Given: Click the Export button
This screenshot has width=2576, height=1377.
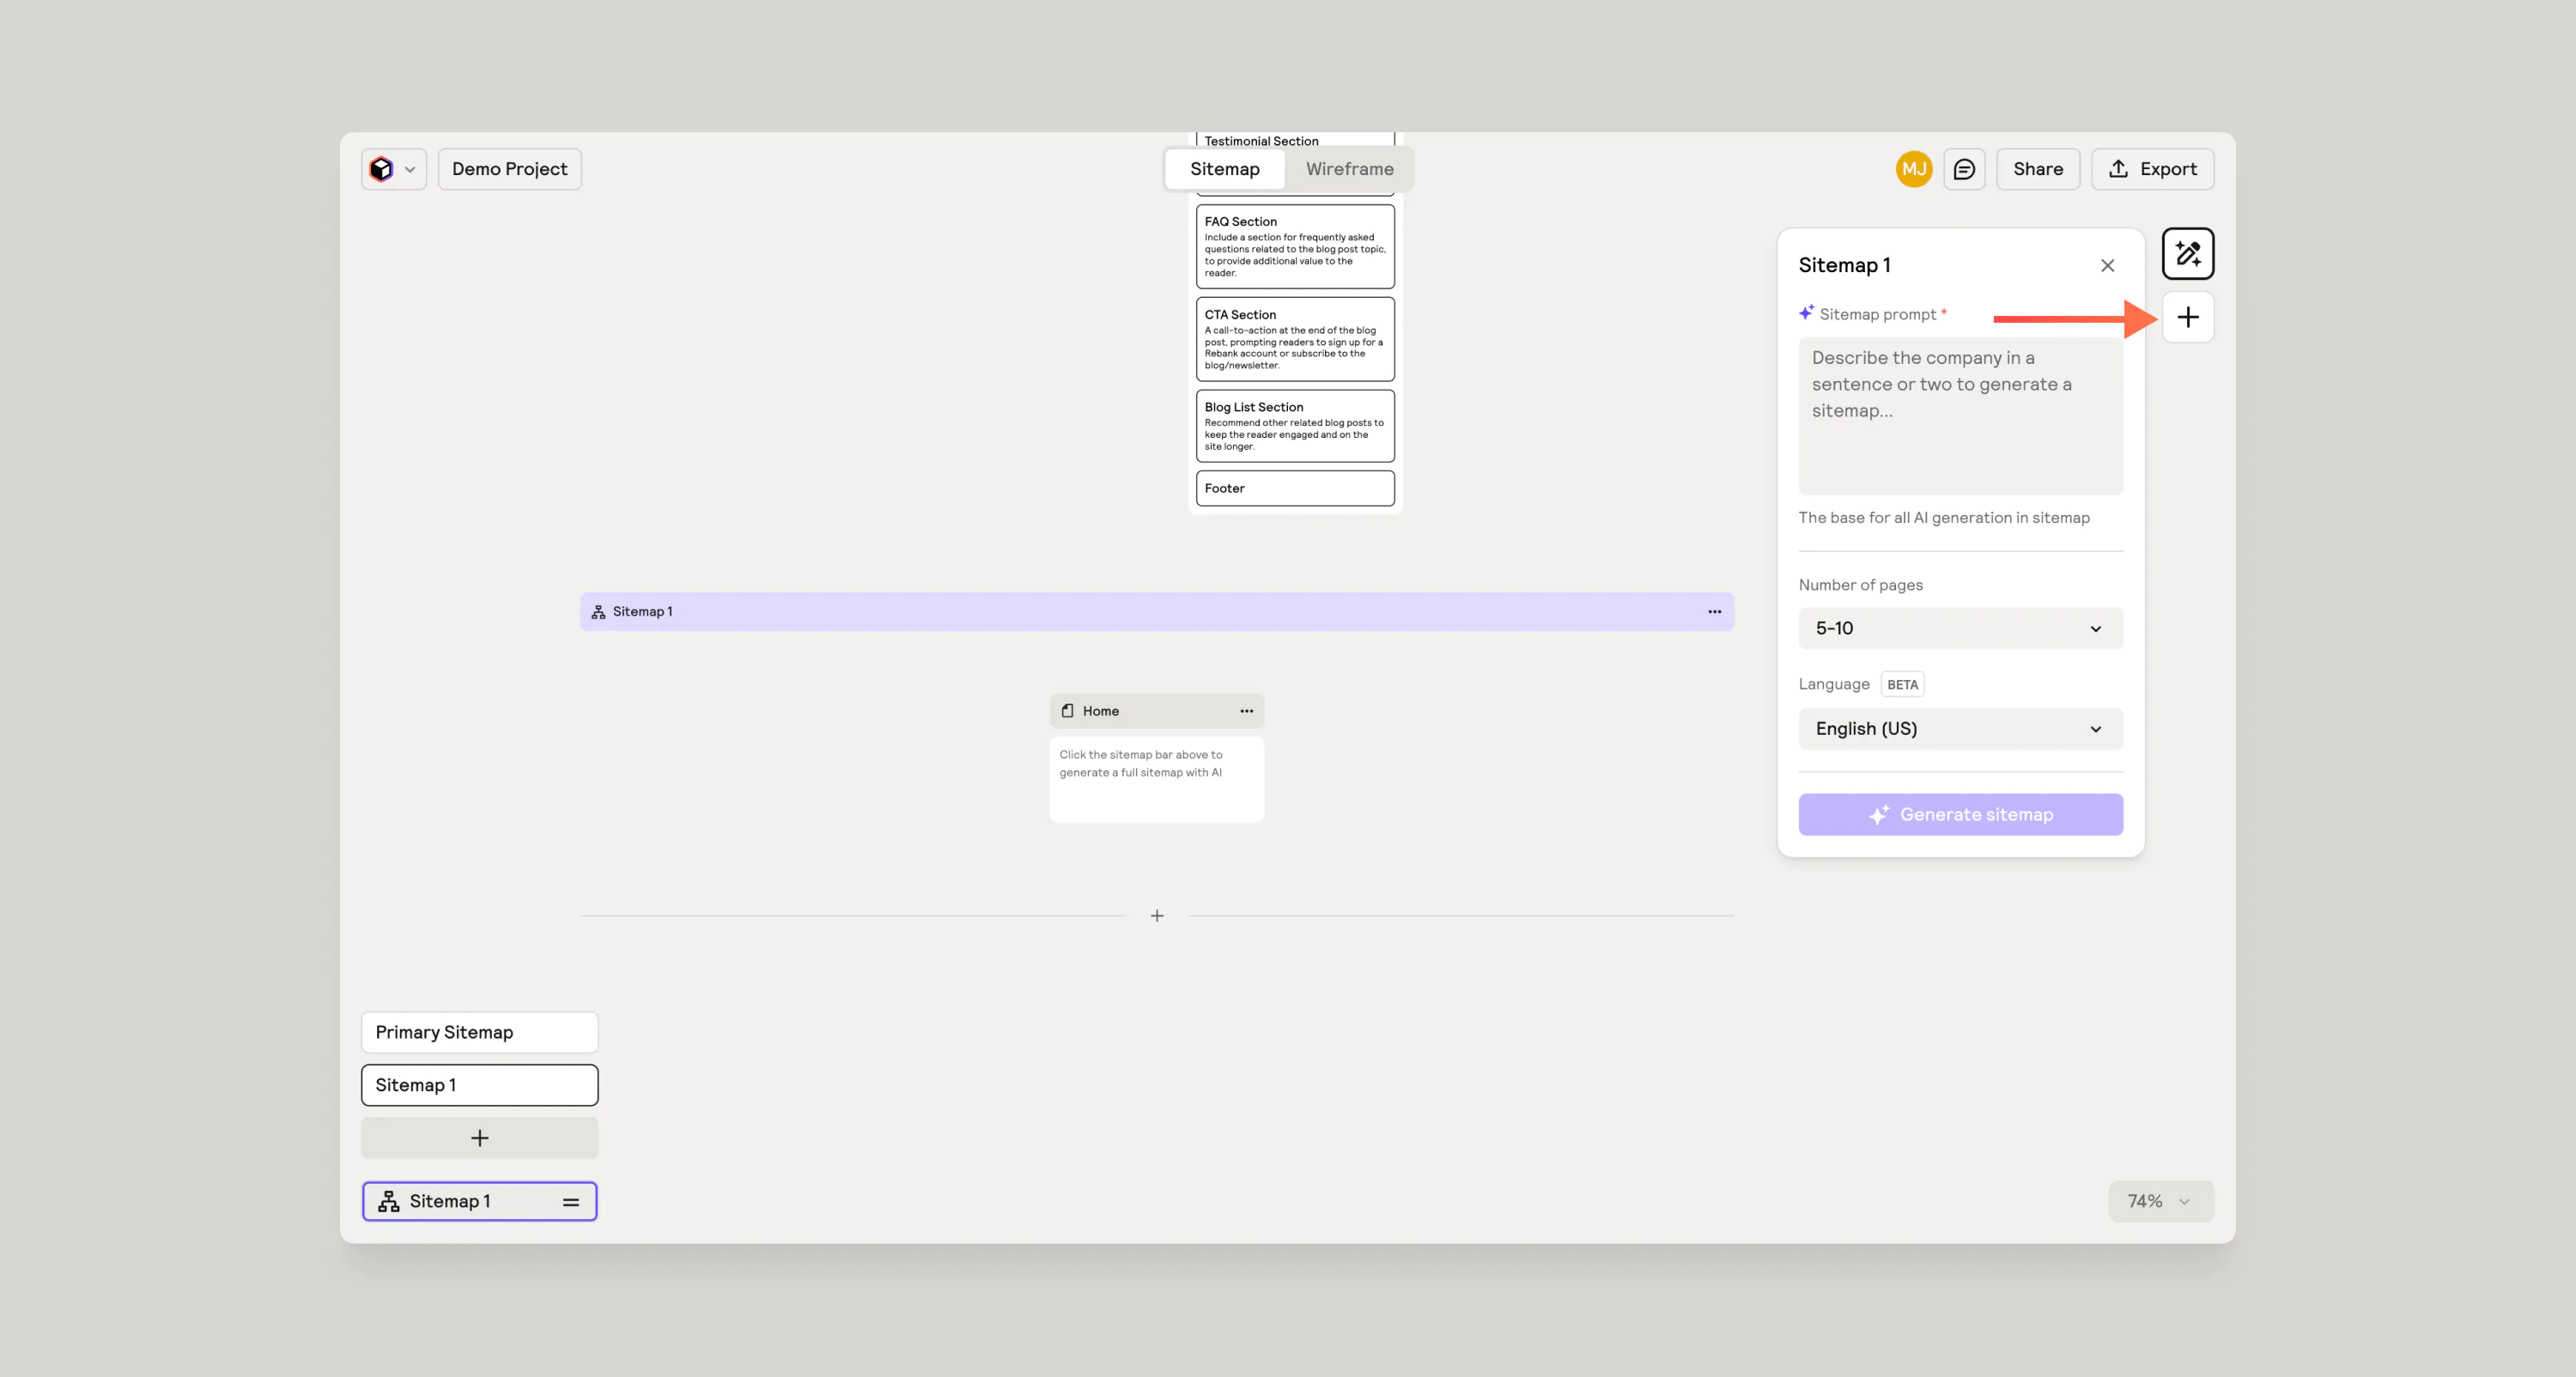Looking at the screenshot, I should pos(2152,169).
